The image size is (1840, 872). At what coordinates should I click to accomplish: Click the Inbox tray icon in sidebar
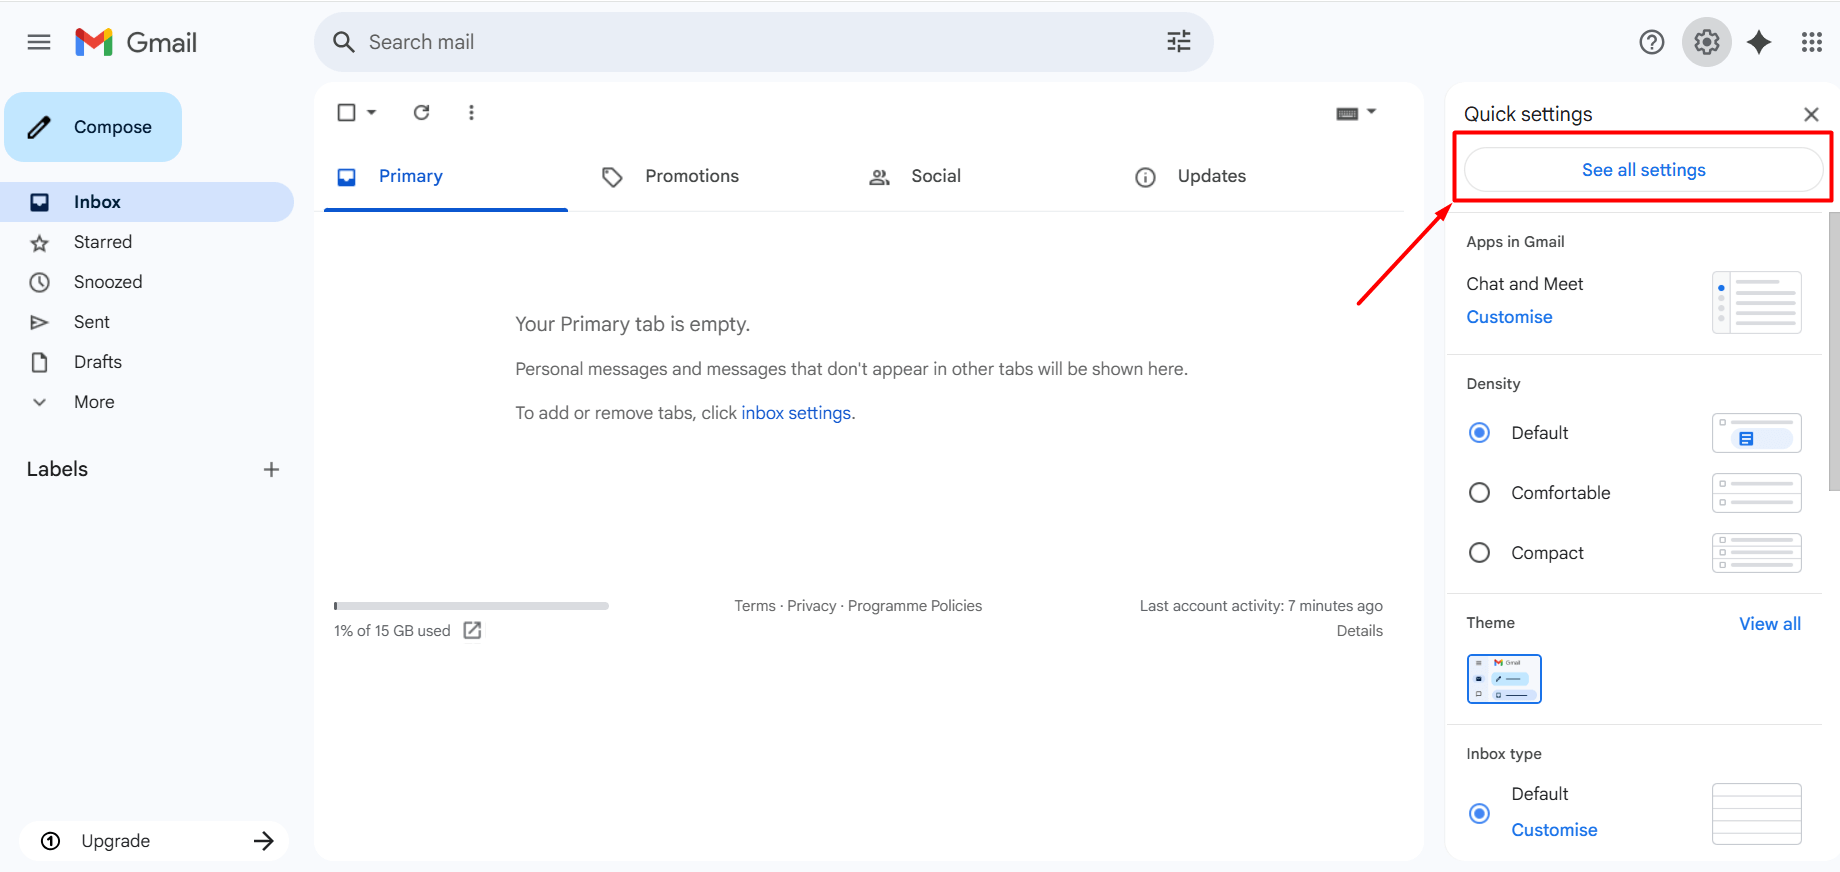[x=40, y=202]
